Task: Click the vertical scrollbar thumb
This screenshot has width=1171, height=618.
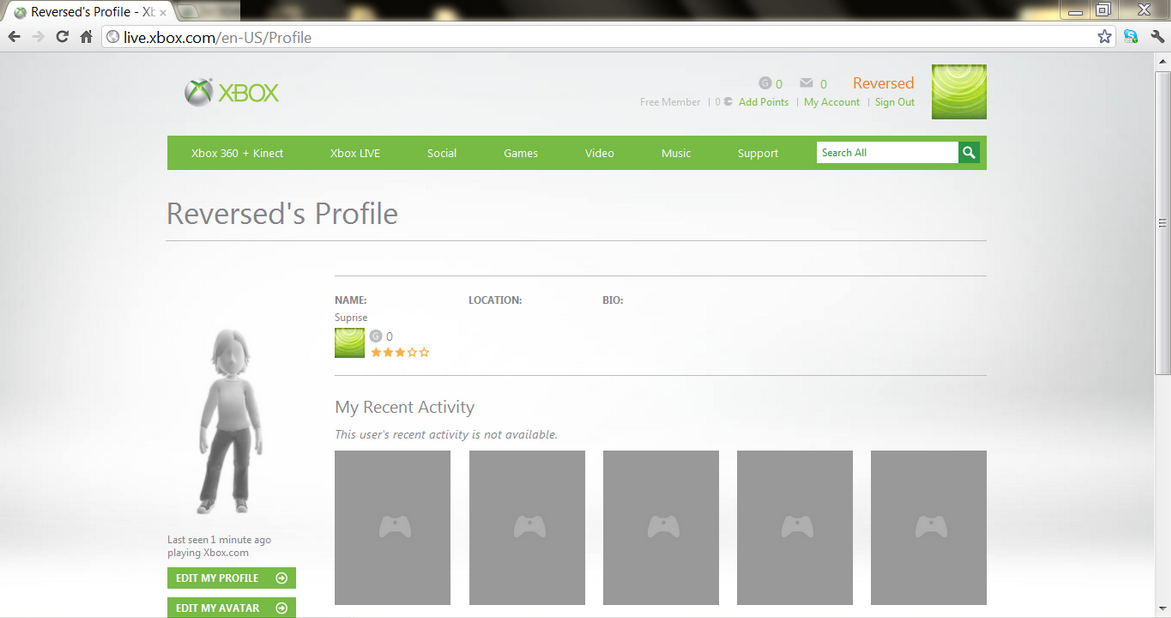Action: 1162,222
